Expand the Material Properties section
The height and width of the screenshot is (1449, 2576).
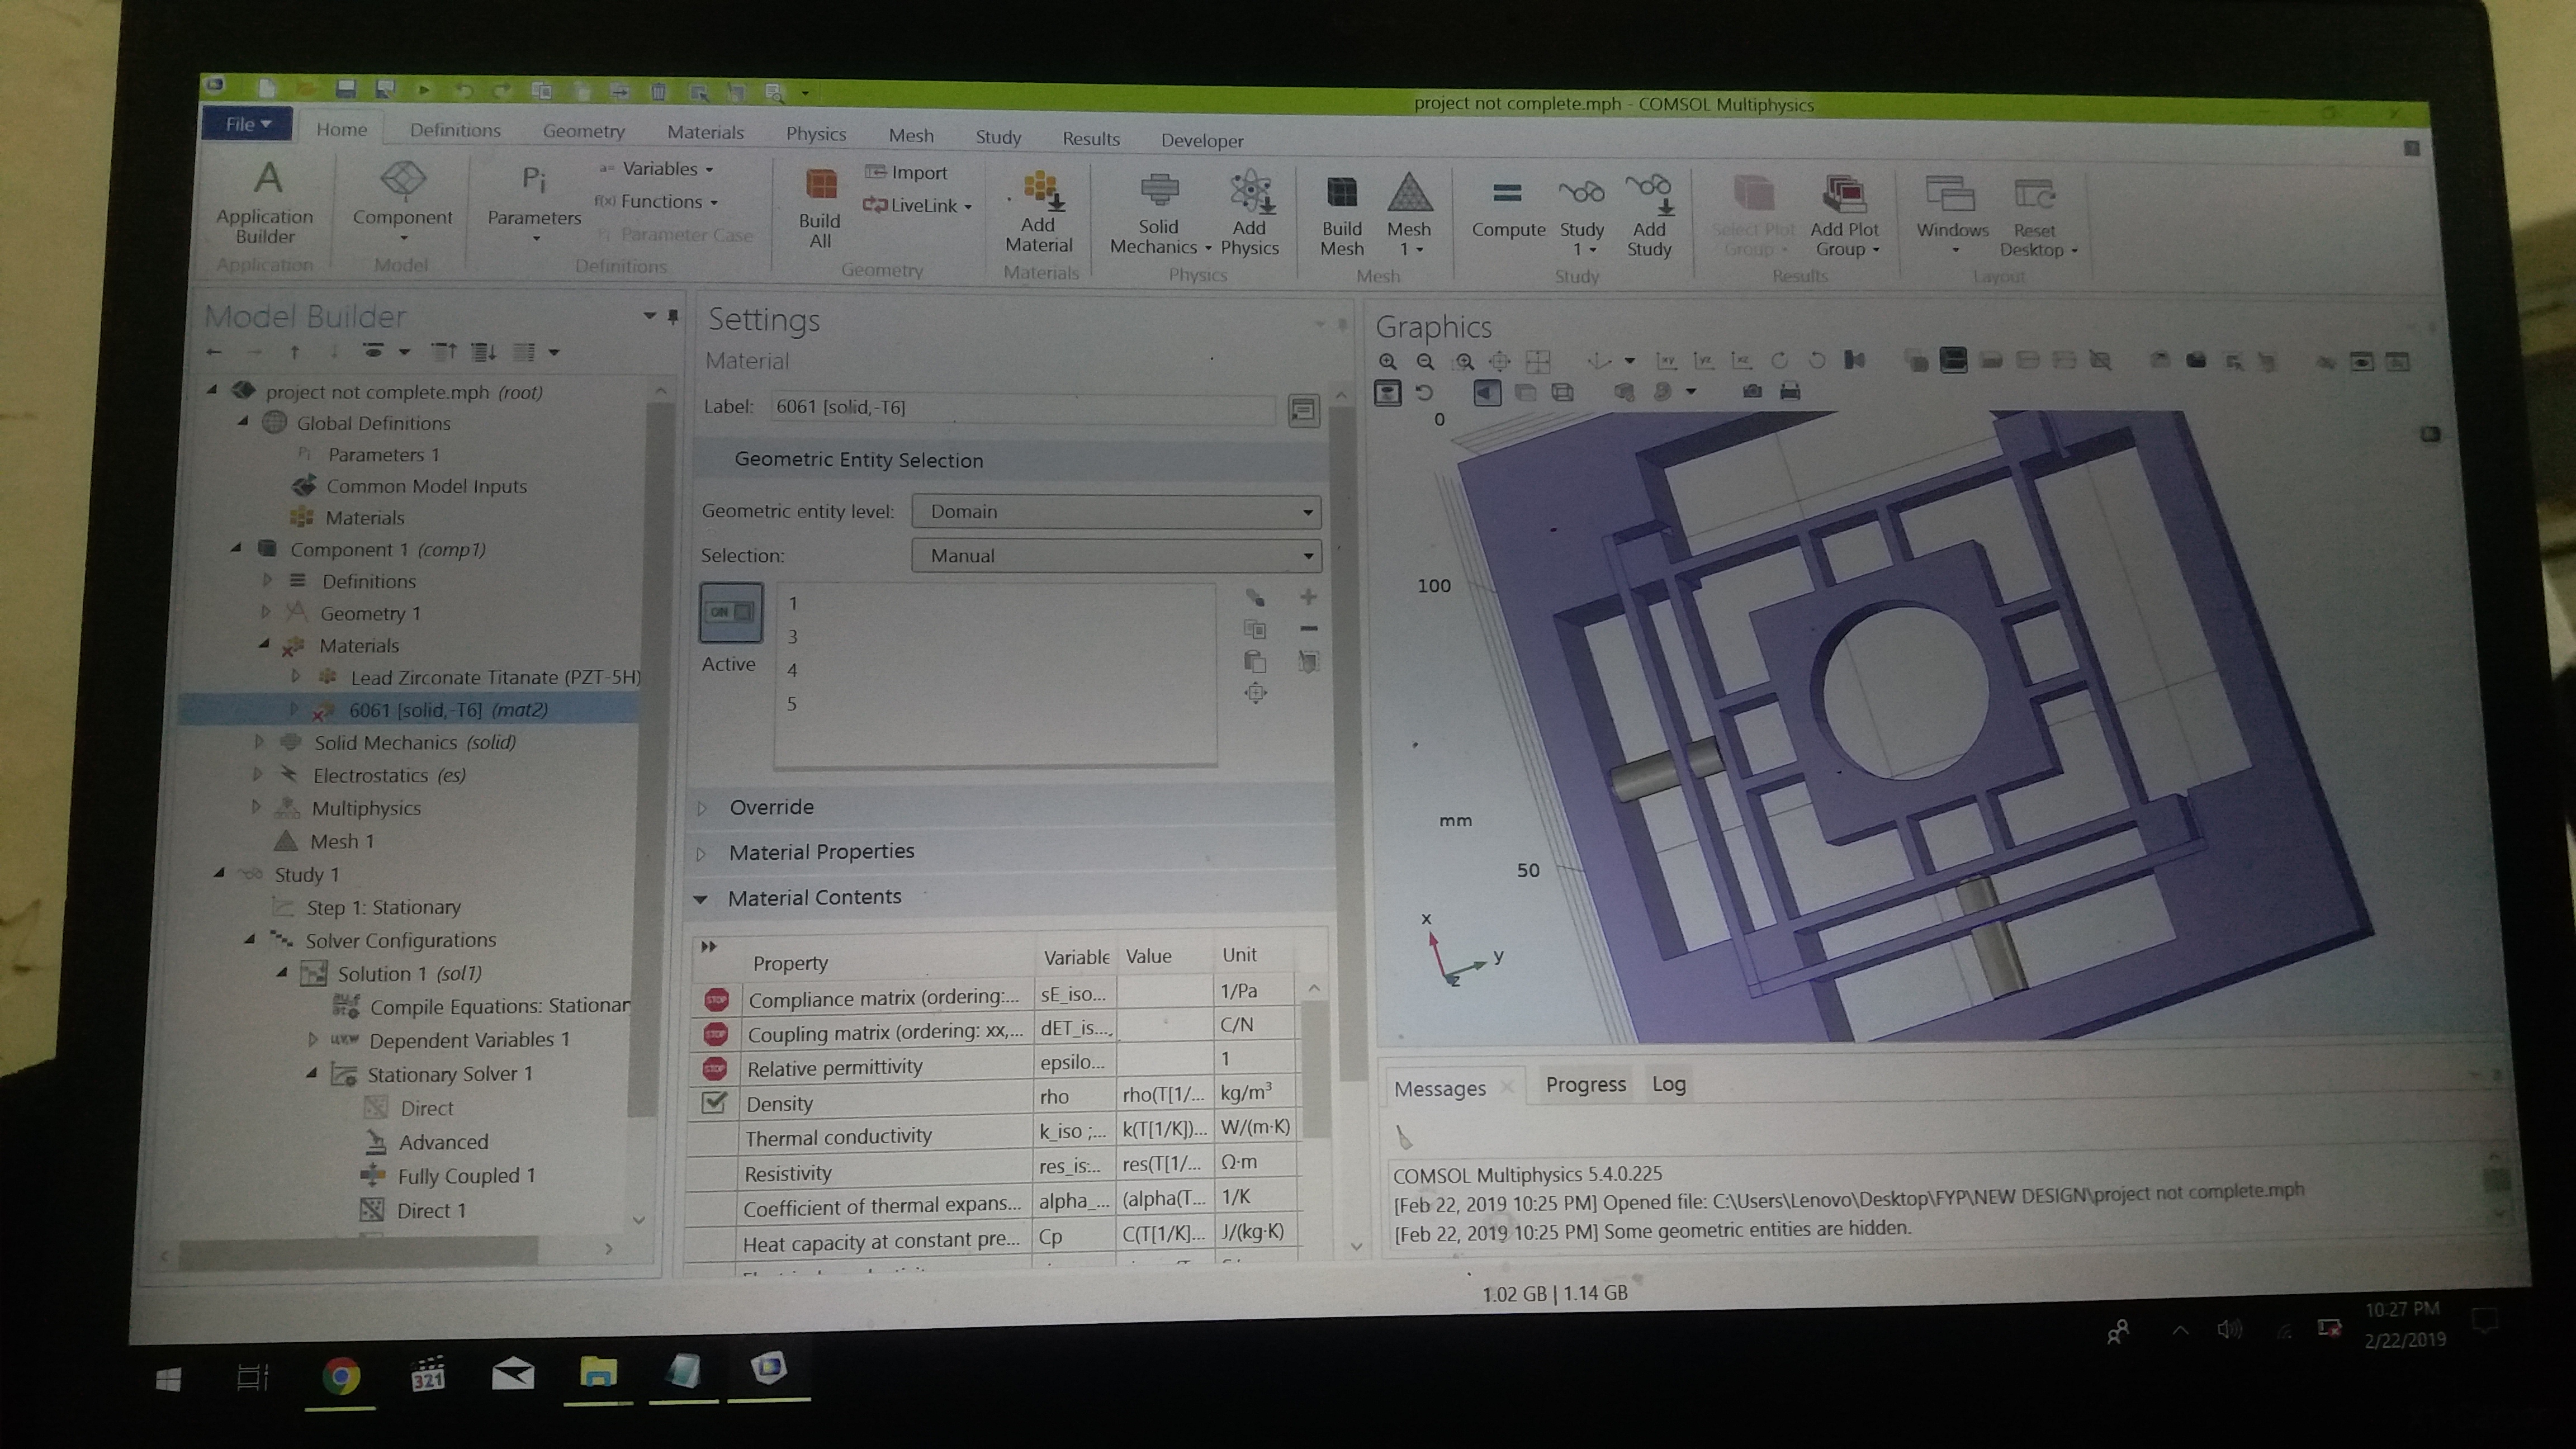click(x=820, y=852)
